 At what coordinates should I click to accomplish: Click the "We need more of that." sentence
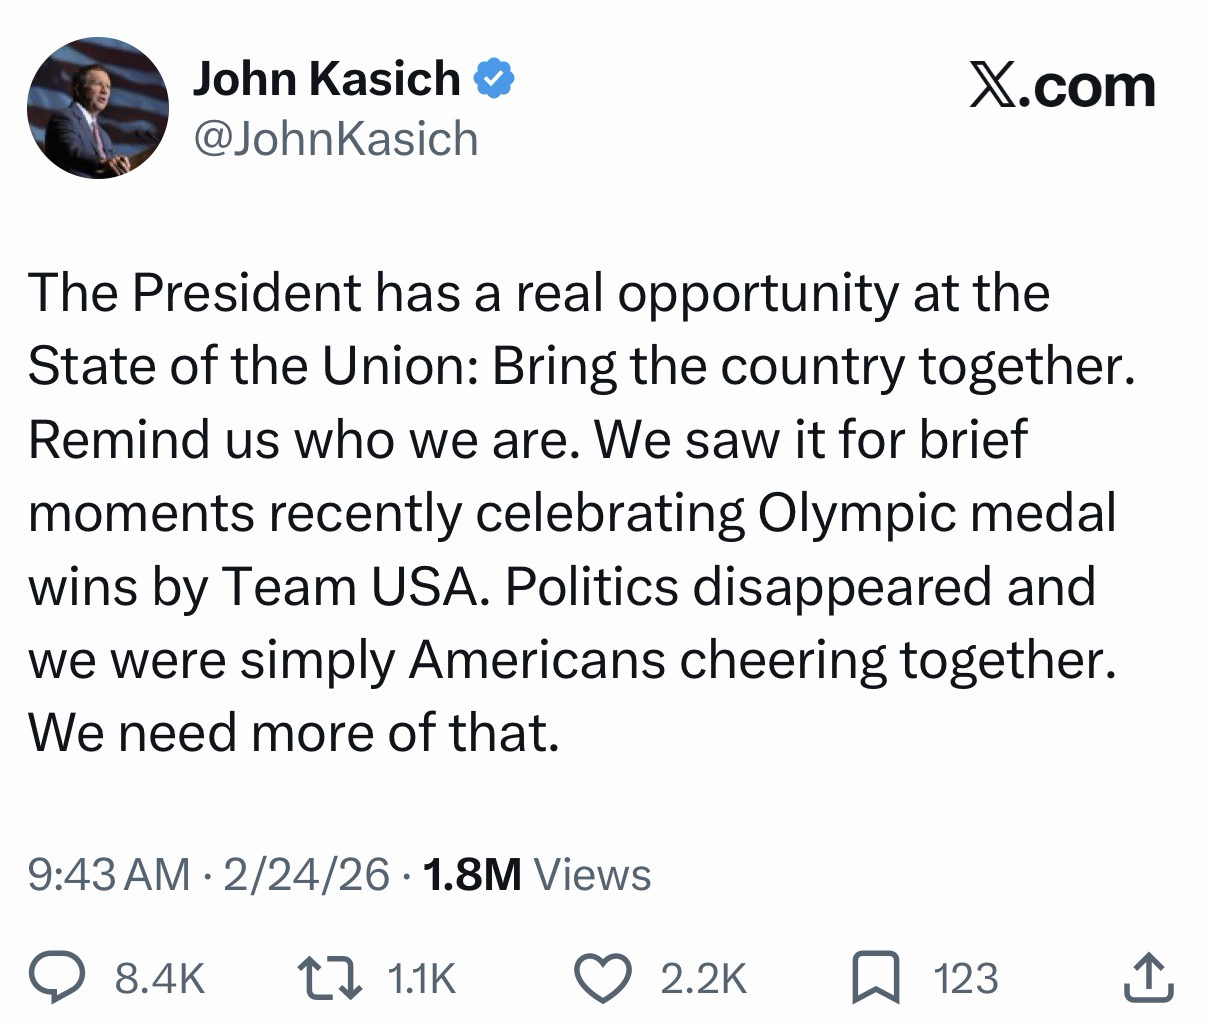coord(292,734)
